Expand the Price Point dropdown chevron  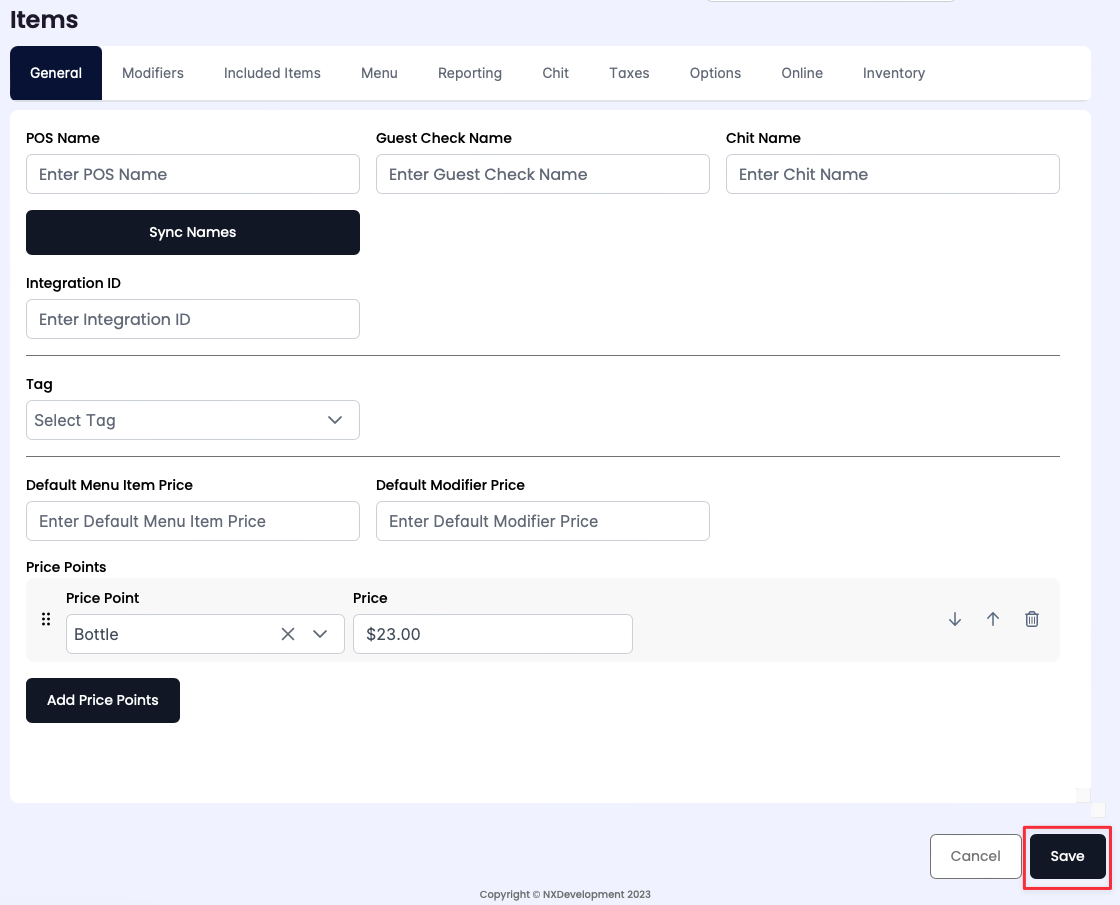point(321,634)
